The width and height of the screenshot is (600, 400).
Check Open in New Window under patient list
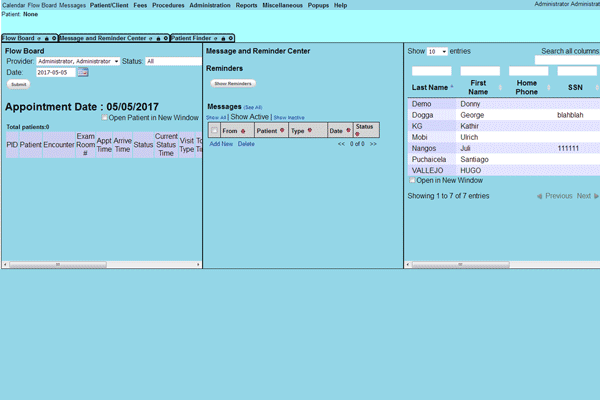[413, 180]
